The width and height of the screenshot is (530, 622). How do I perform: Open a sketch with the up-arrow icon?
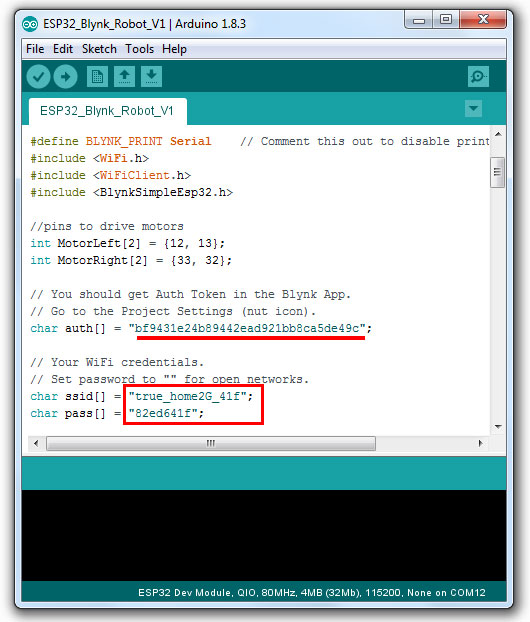click(x=125, y=76)
